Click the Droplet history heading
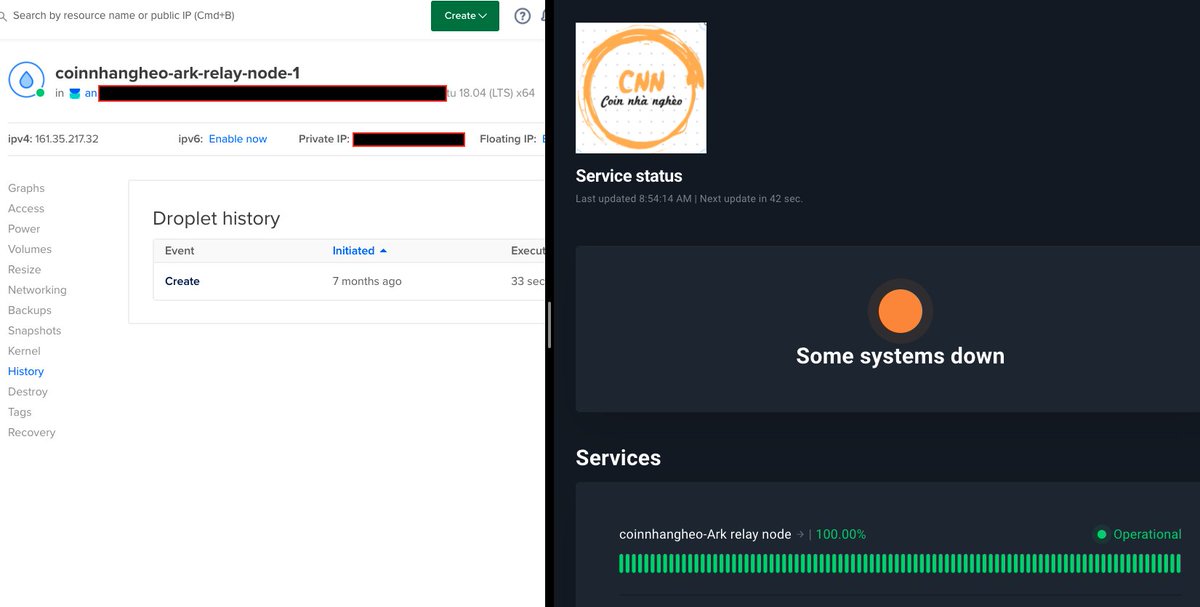Screen dimensions: 1200x607 pyautogui.click(x=216, y=218)
